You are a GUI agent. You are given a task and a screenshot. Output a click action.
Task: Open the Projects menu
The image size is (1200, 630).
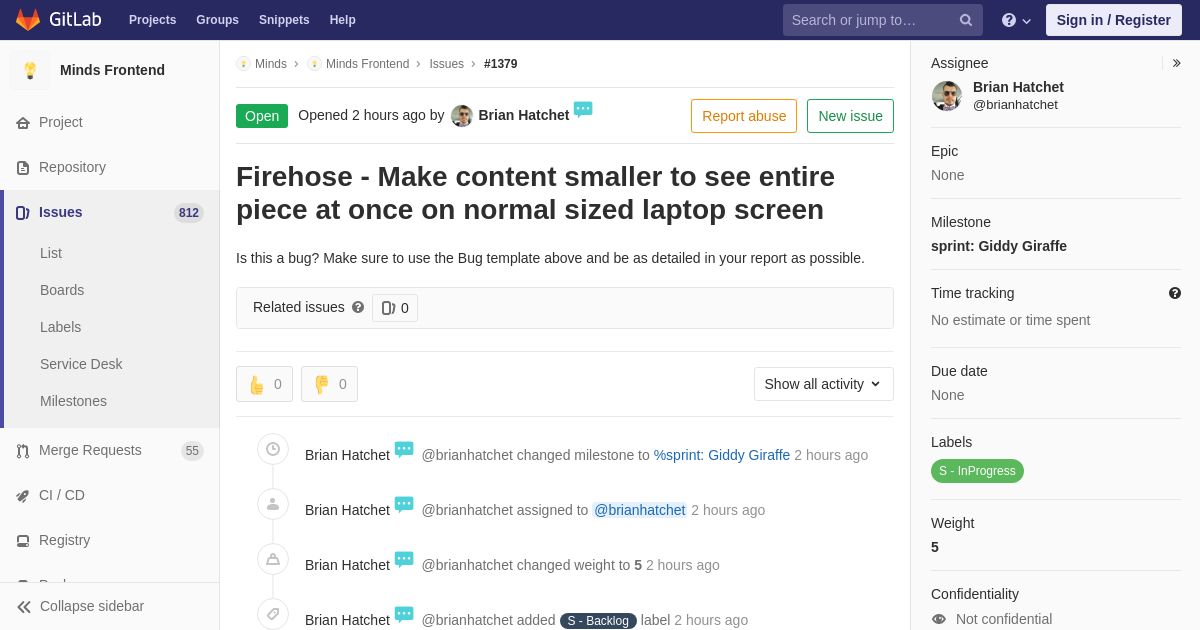pyautogui.click(x=152, y=20)
